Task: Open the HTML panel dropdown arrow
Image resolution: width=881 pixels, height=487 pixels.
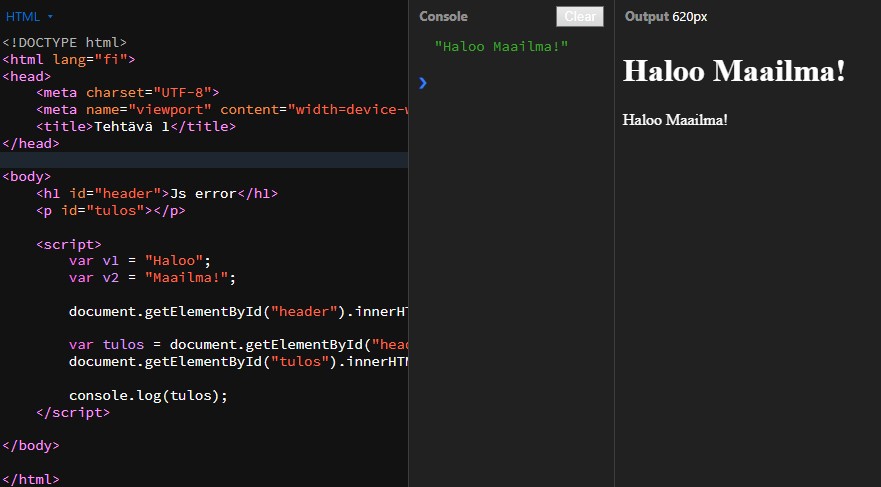Action: (50, 17)
